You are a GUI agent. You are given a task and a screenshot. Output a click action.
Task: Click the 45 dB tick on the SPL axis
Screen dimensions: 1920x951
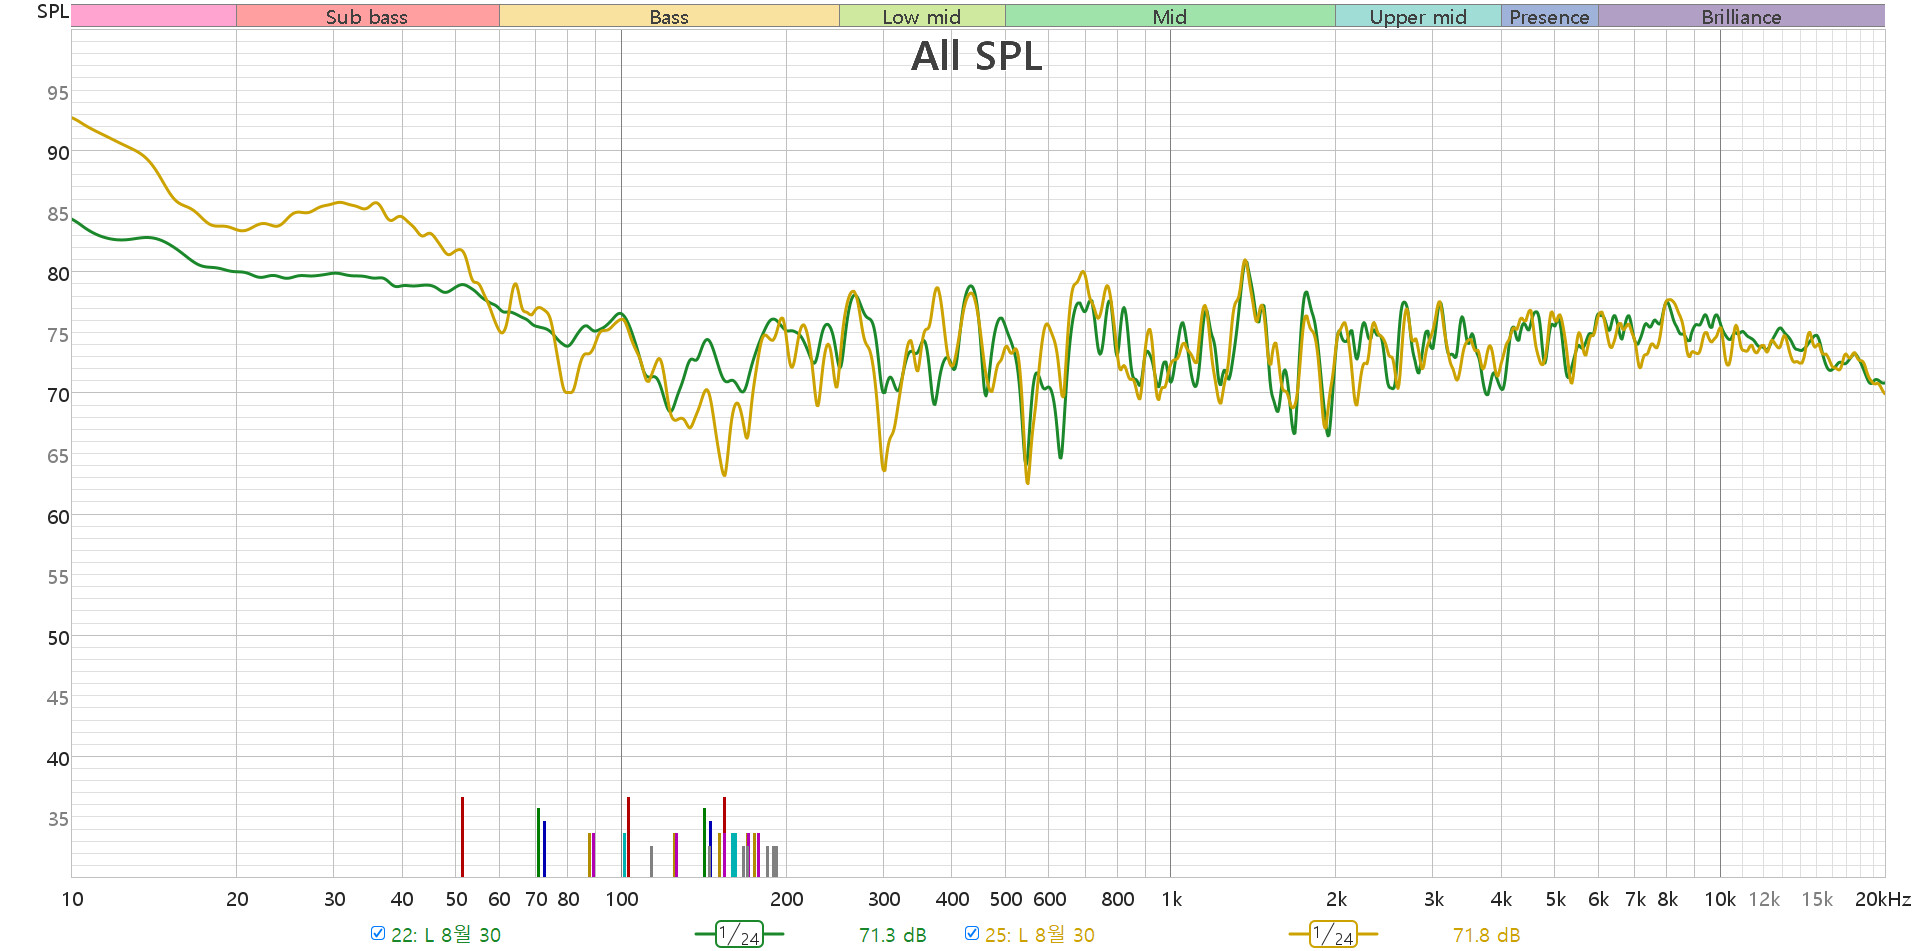[x=58, y=698]
